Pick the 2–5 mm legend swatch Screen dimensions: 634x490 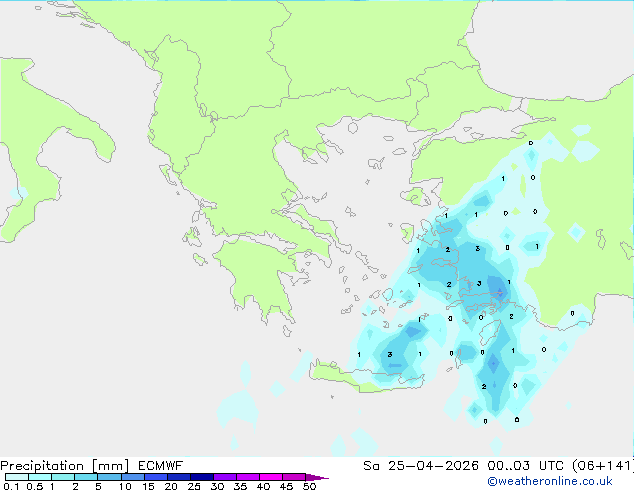(86, 477)
